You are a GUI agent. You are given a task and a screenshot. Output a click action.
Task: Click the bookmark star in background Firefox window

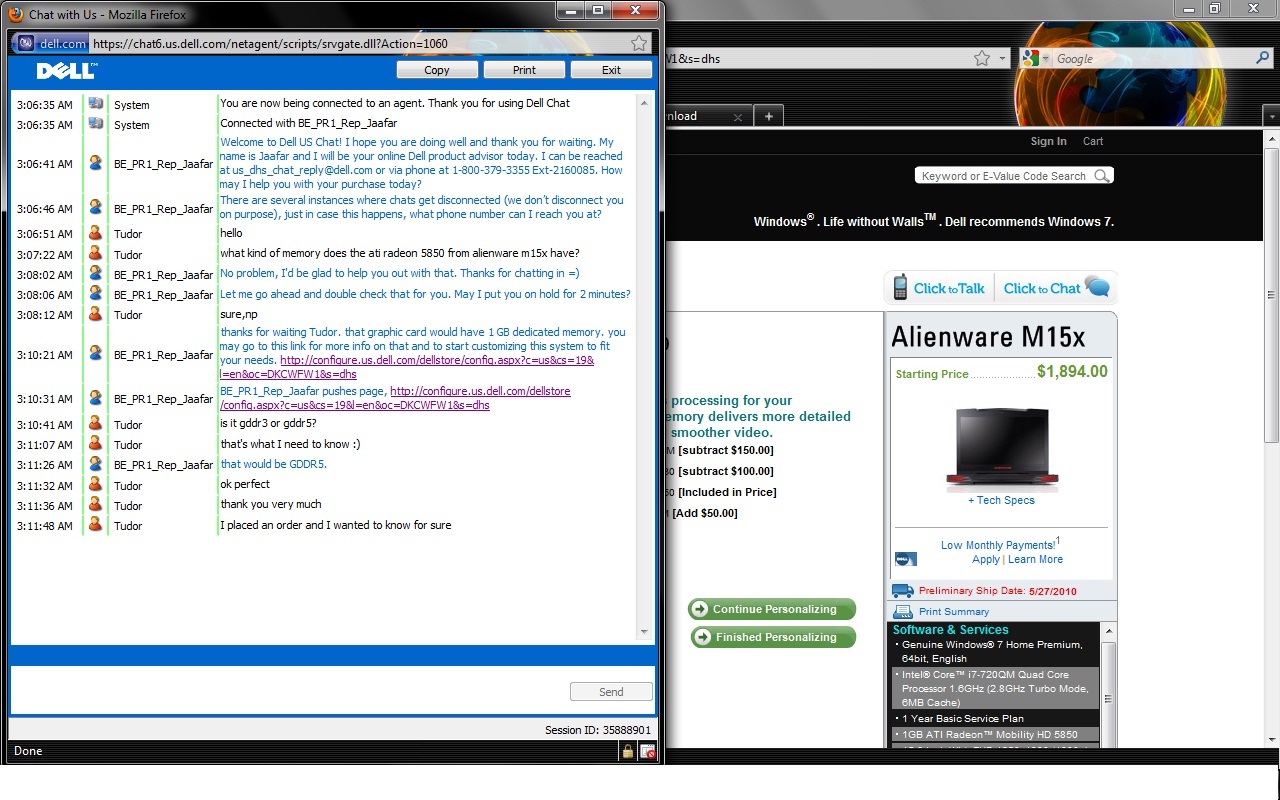tap(983, 59)
